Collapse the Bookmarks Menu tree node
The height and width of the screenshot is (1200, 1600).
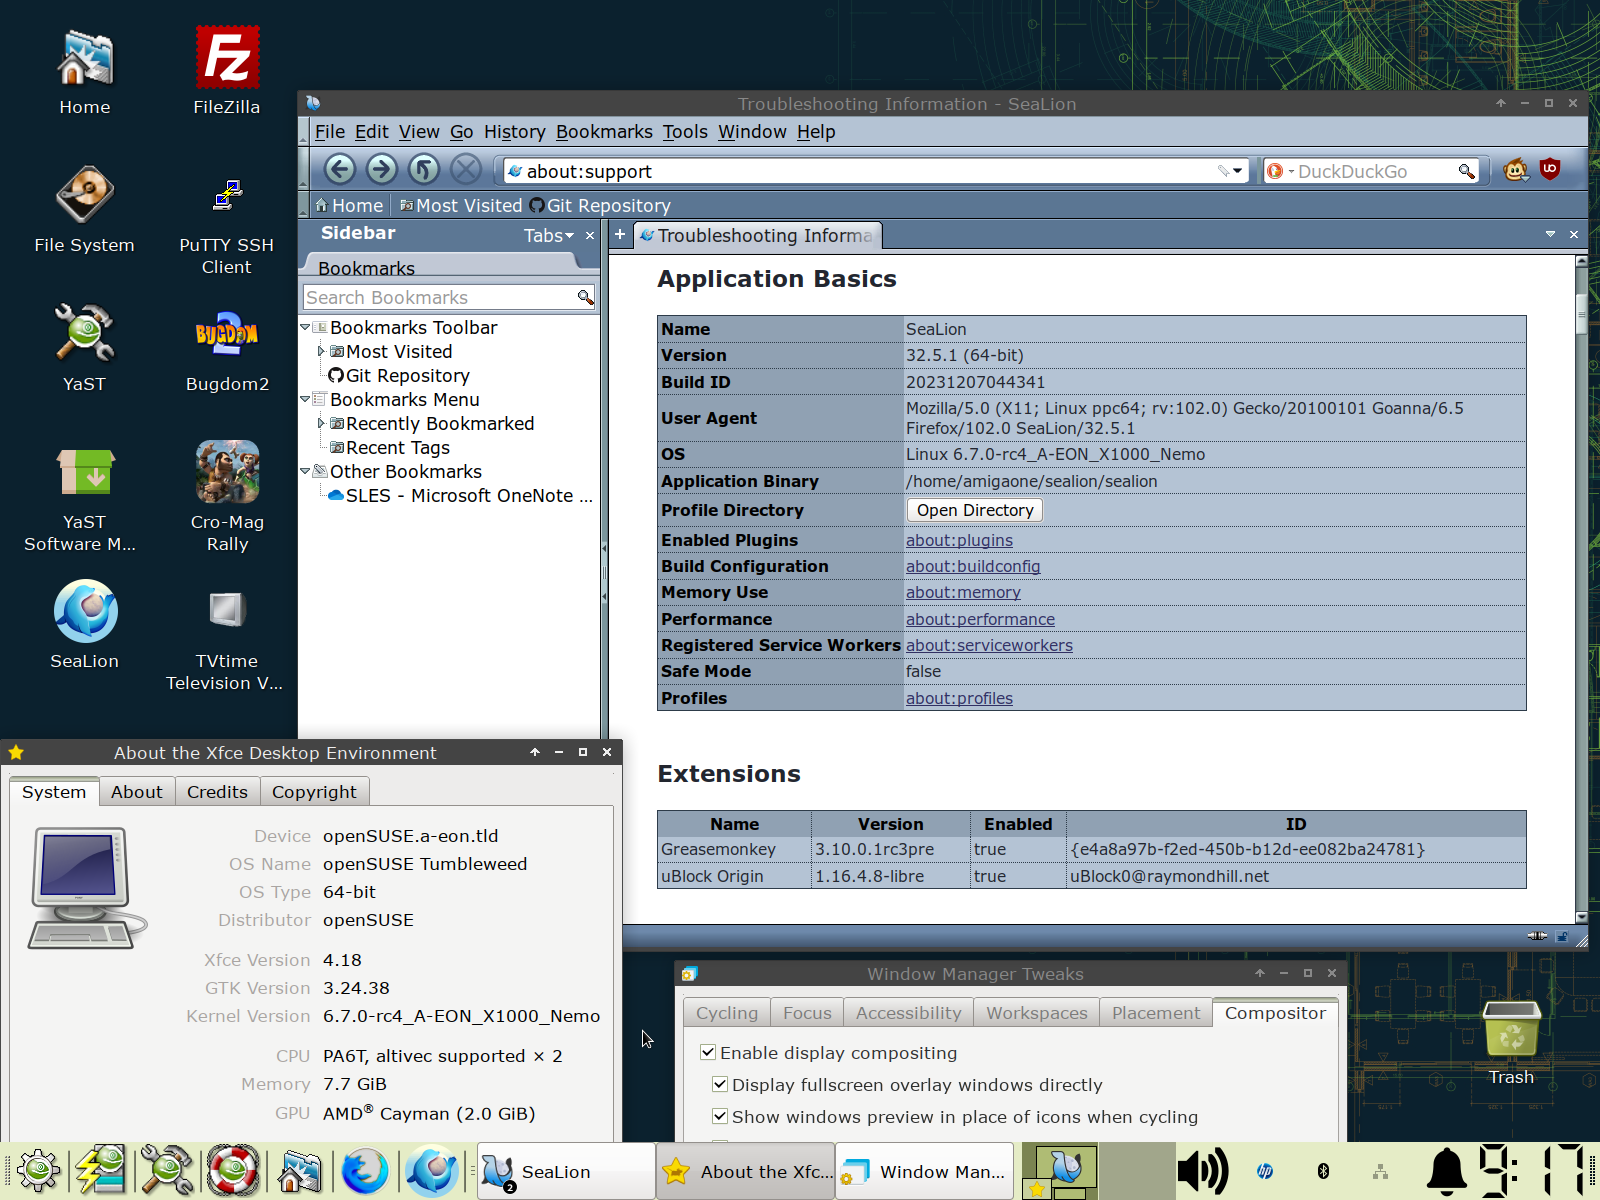point(306,399)
